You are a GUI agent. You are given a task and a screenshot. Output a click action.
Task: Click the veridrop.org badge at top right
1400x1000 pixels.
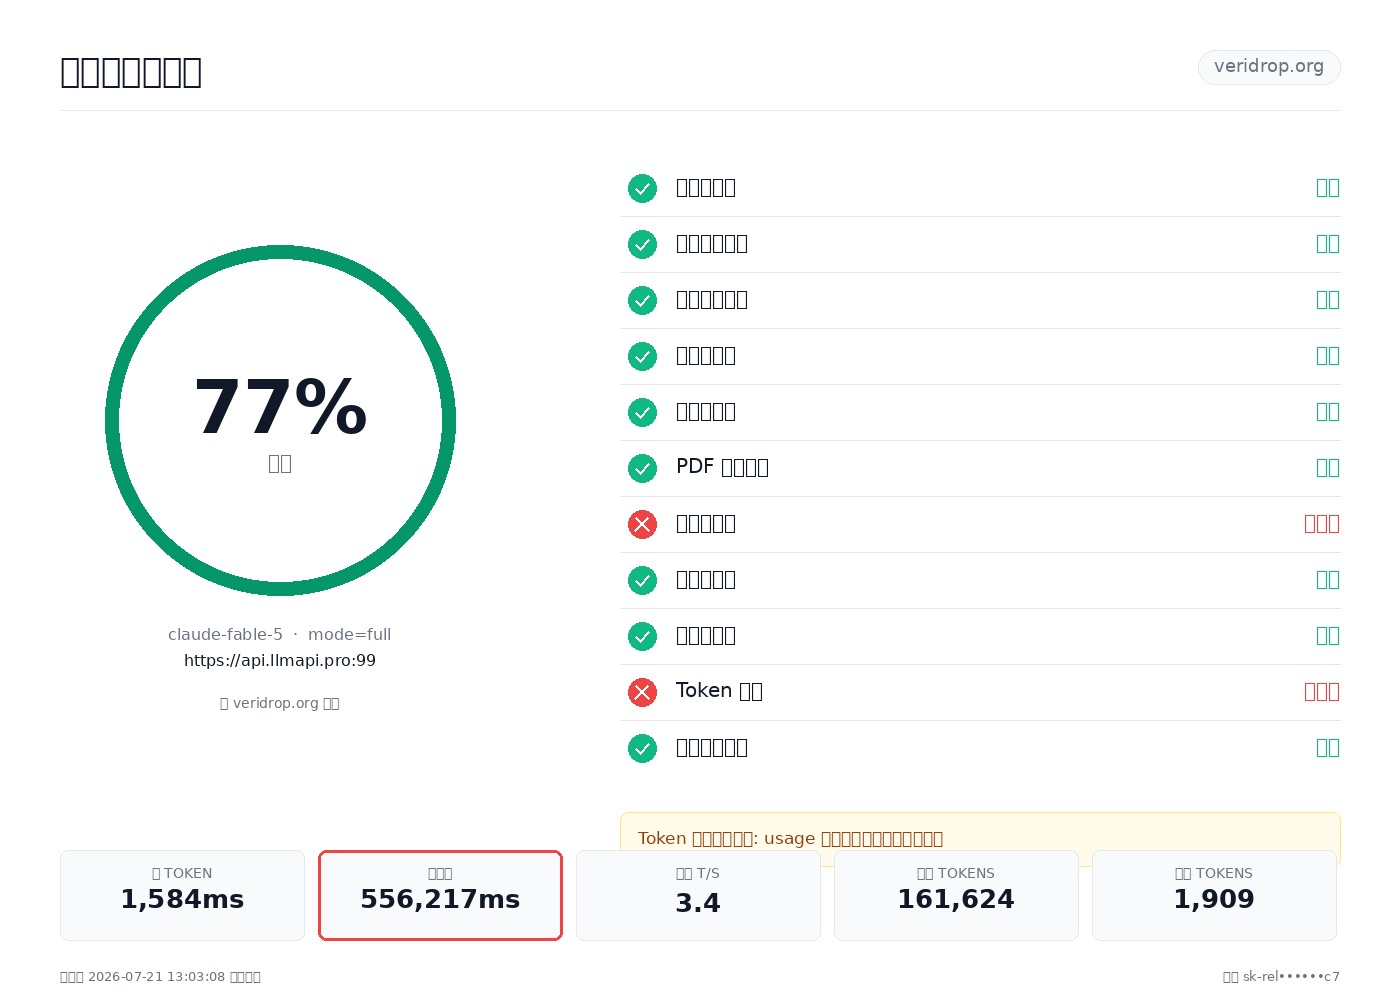(x=1269, y=67)
